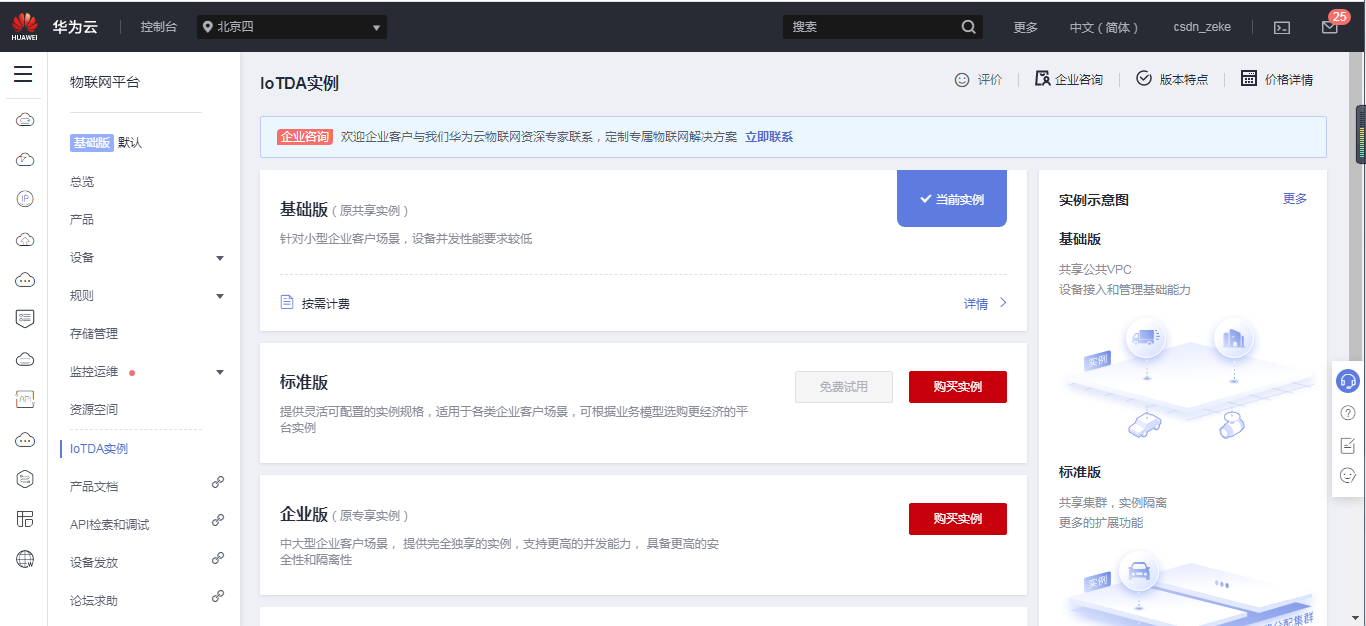Open the smiley face icon in right floating bar
The image size is (1366, 626).
coord(1348,476)
